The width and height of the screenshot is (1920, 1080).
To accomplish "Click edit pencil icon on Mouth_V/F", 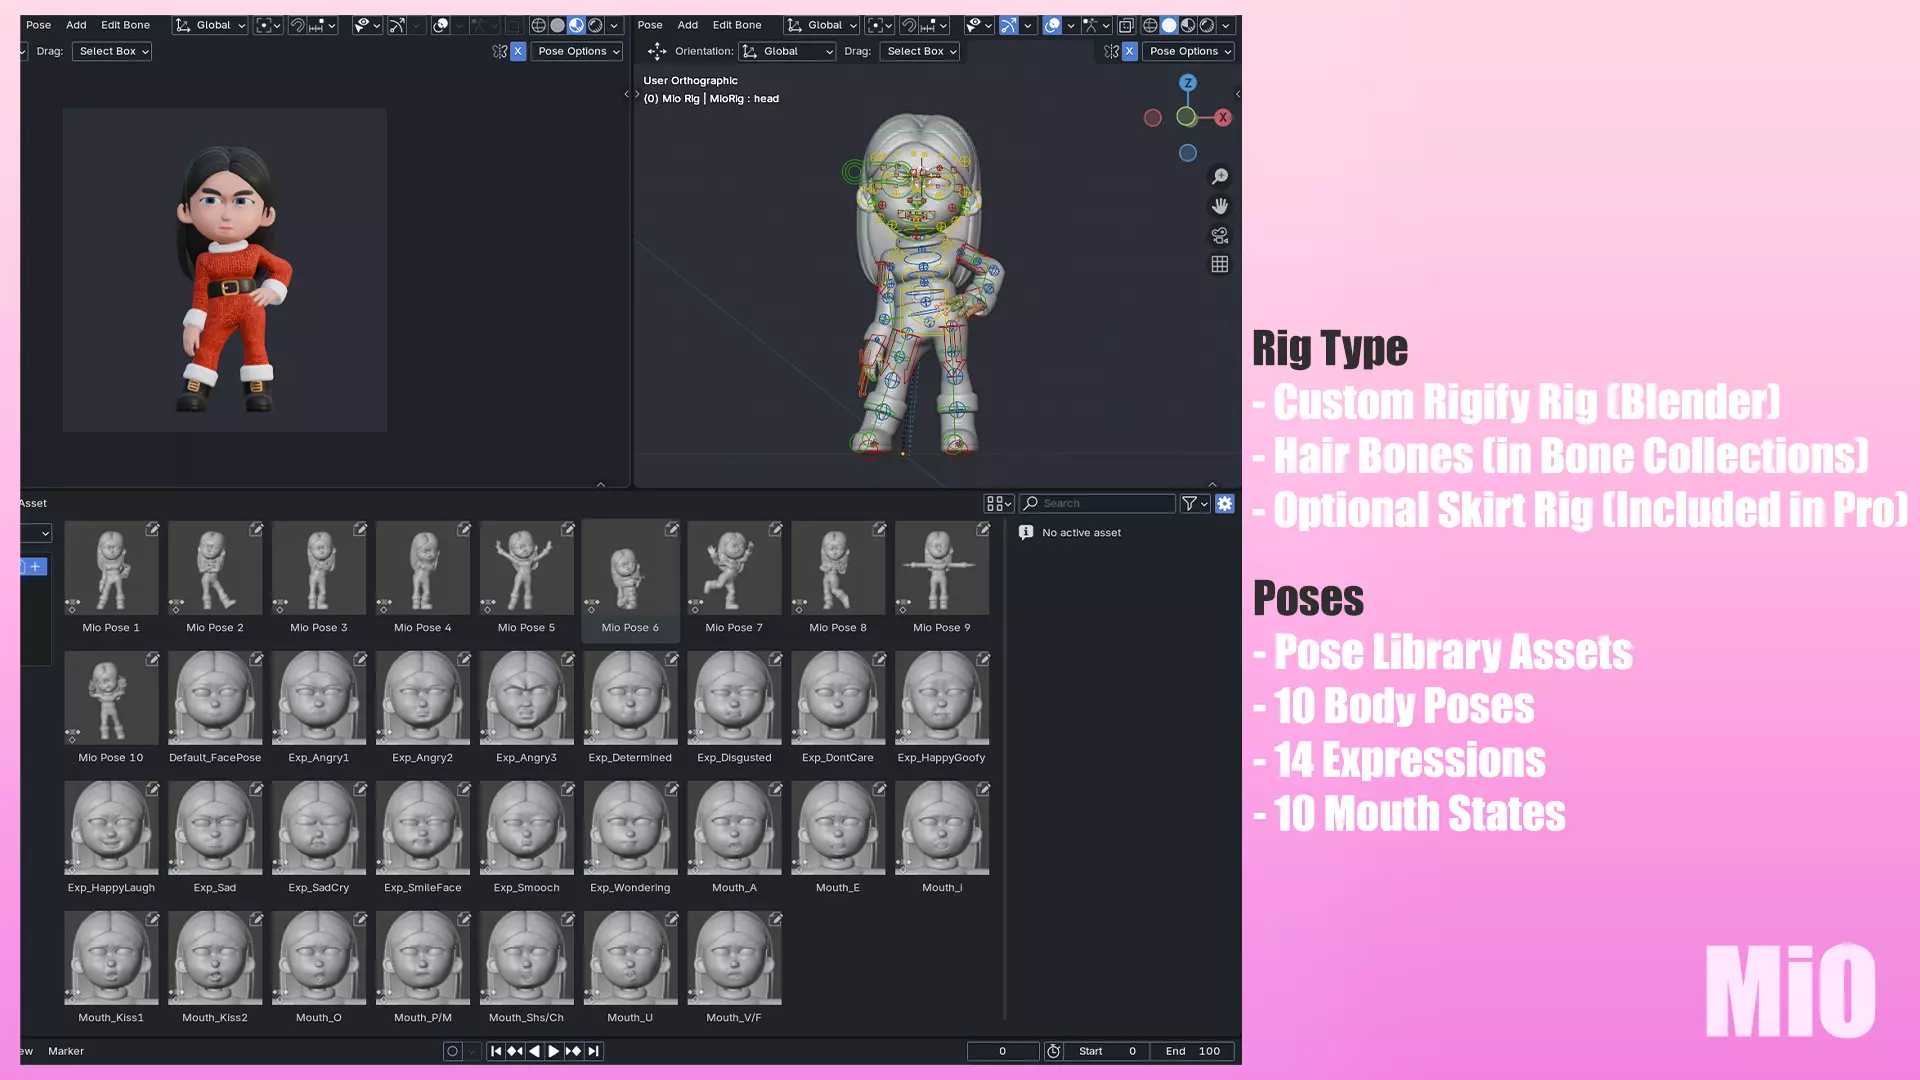I will (x=775, y=919).
